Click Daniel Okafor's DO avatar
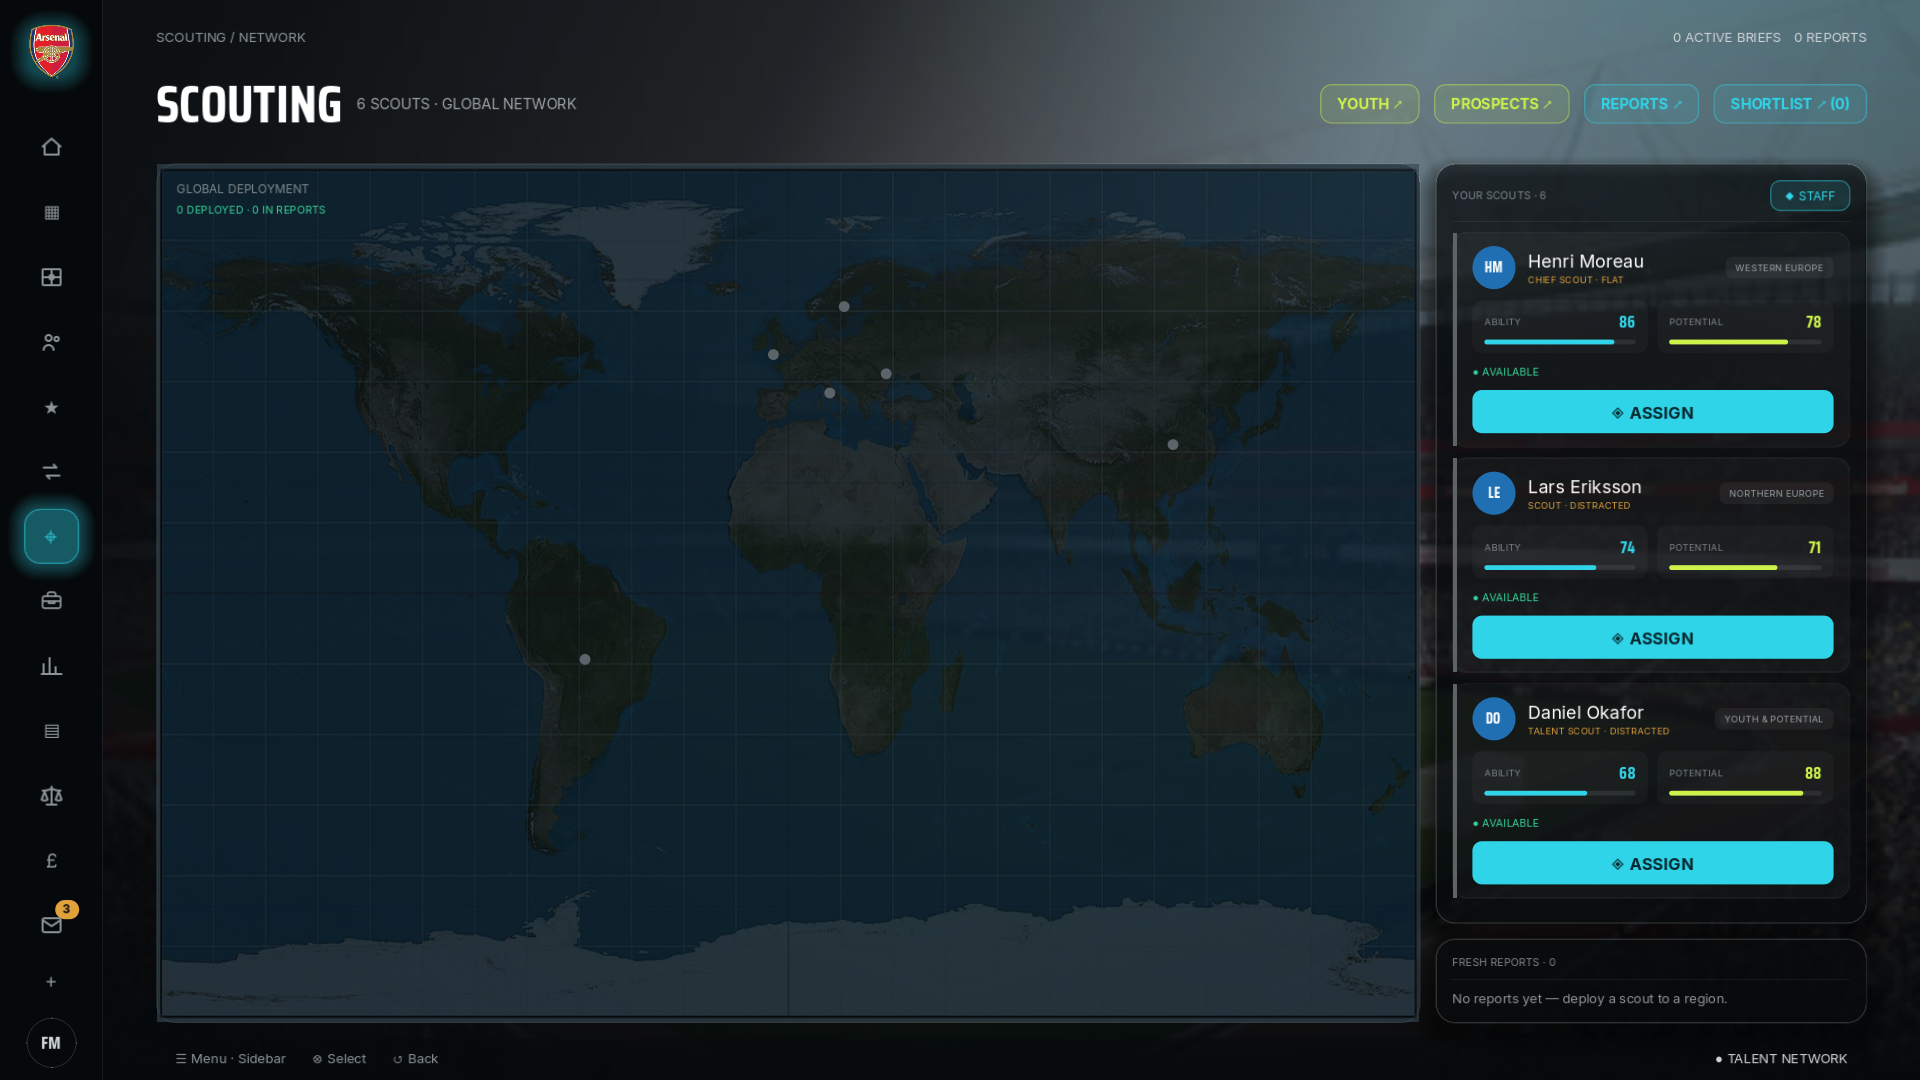Screen dimensions: 1920x1080 pos(1493,718)
